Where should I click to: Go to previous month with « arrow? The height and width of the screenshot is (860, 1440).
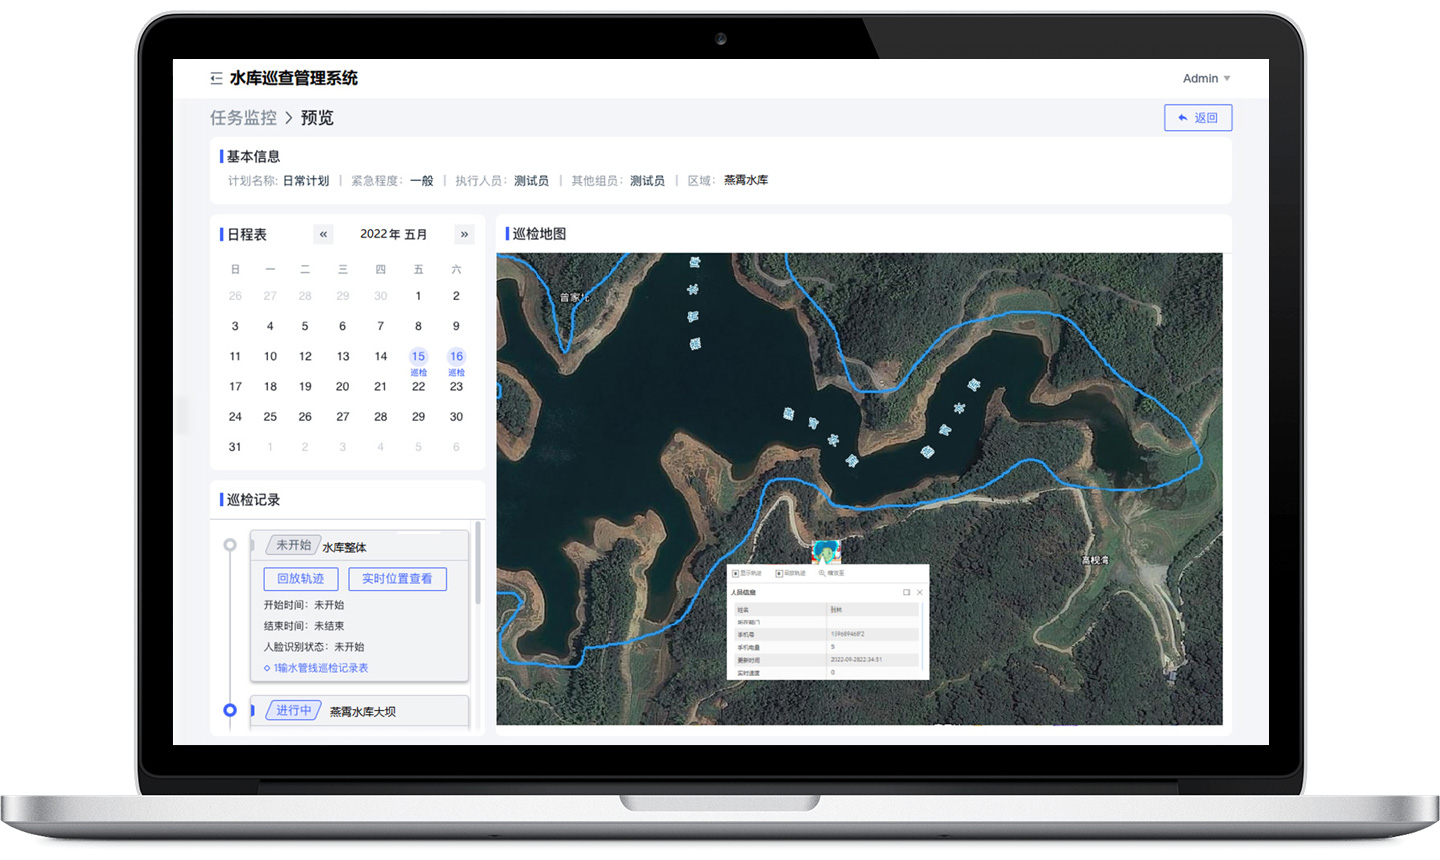pyautogui.click(x=323, y=234)
